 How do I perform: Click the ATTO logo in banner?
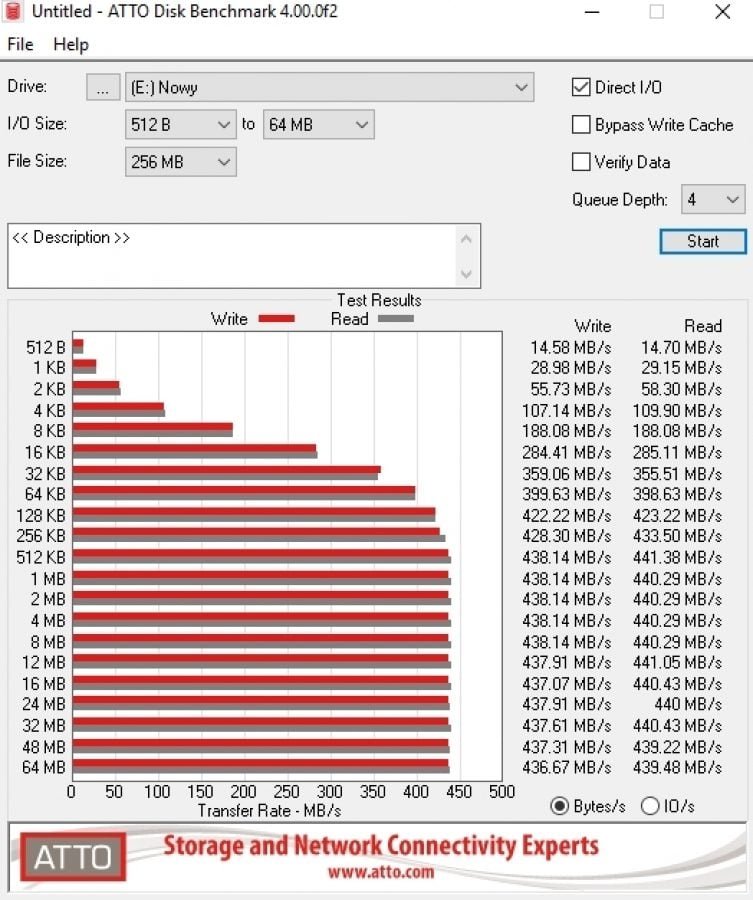tap(73, 857)
